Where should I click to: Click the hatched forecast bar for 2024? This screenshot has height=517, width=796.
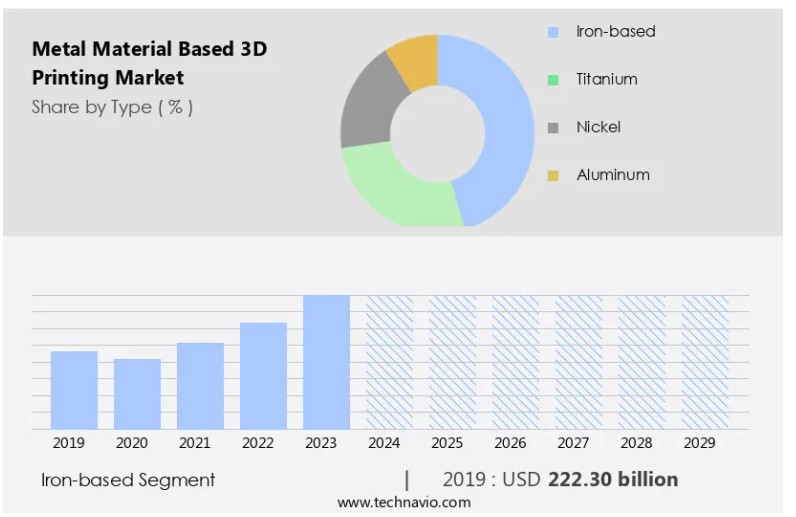(389, 362)
